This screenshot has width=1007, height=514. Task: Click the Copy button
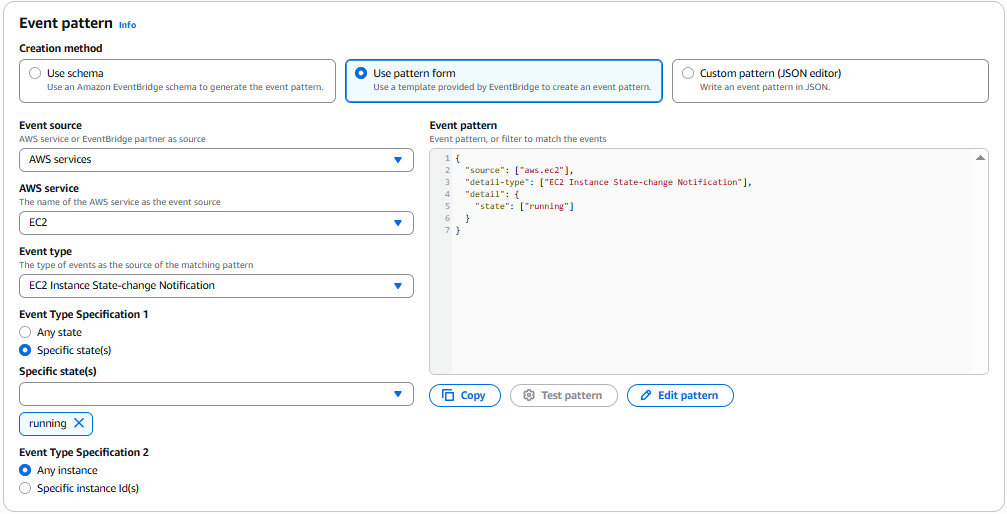[x=464, y=395]
